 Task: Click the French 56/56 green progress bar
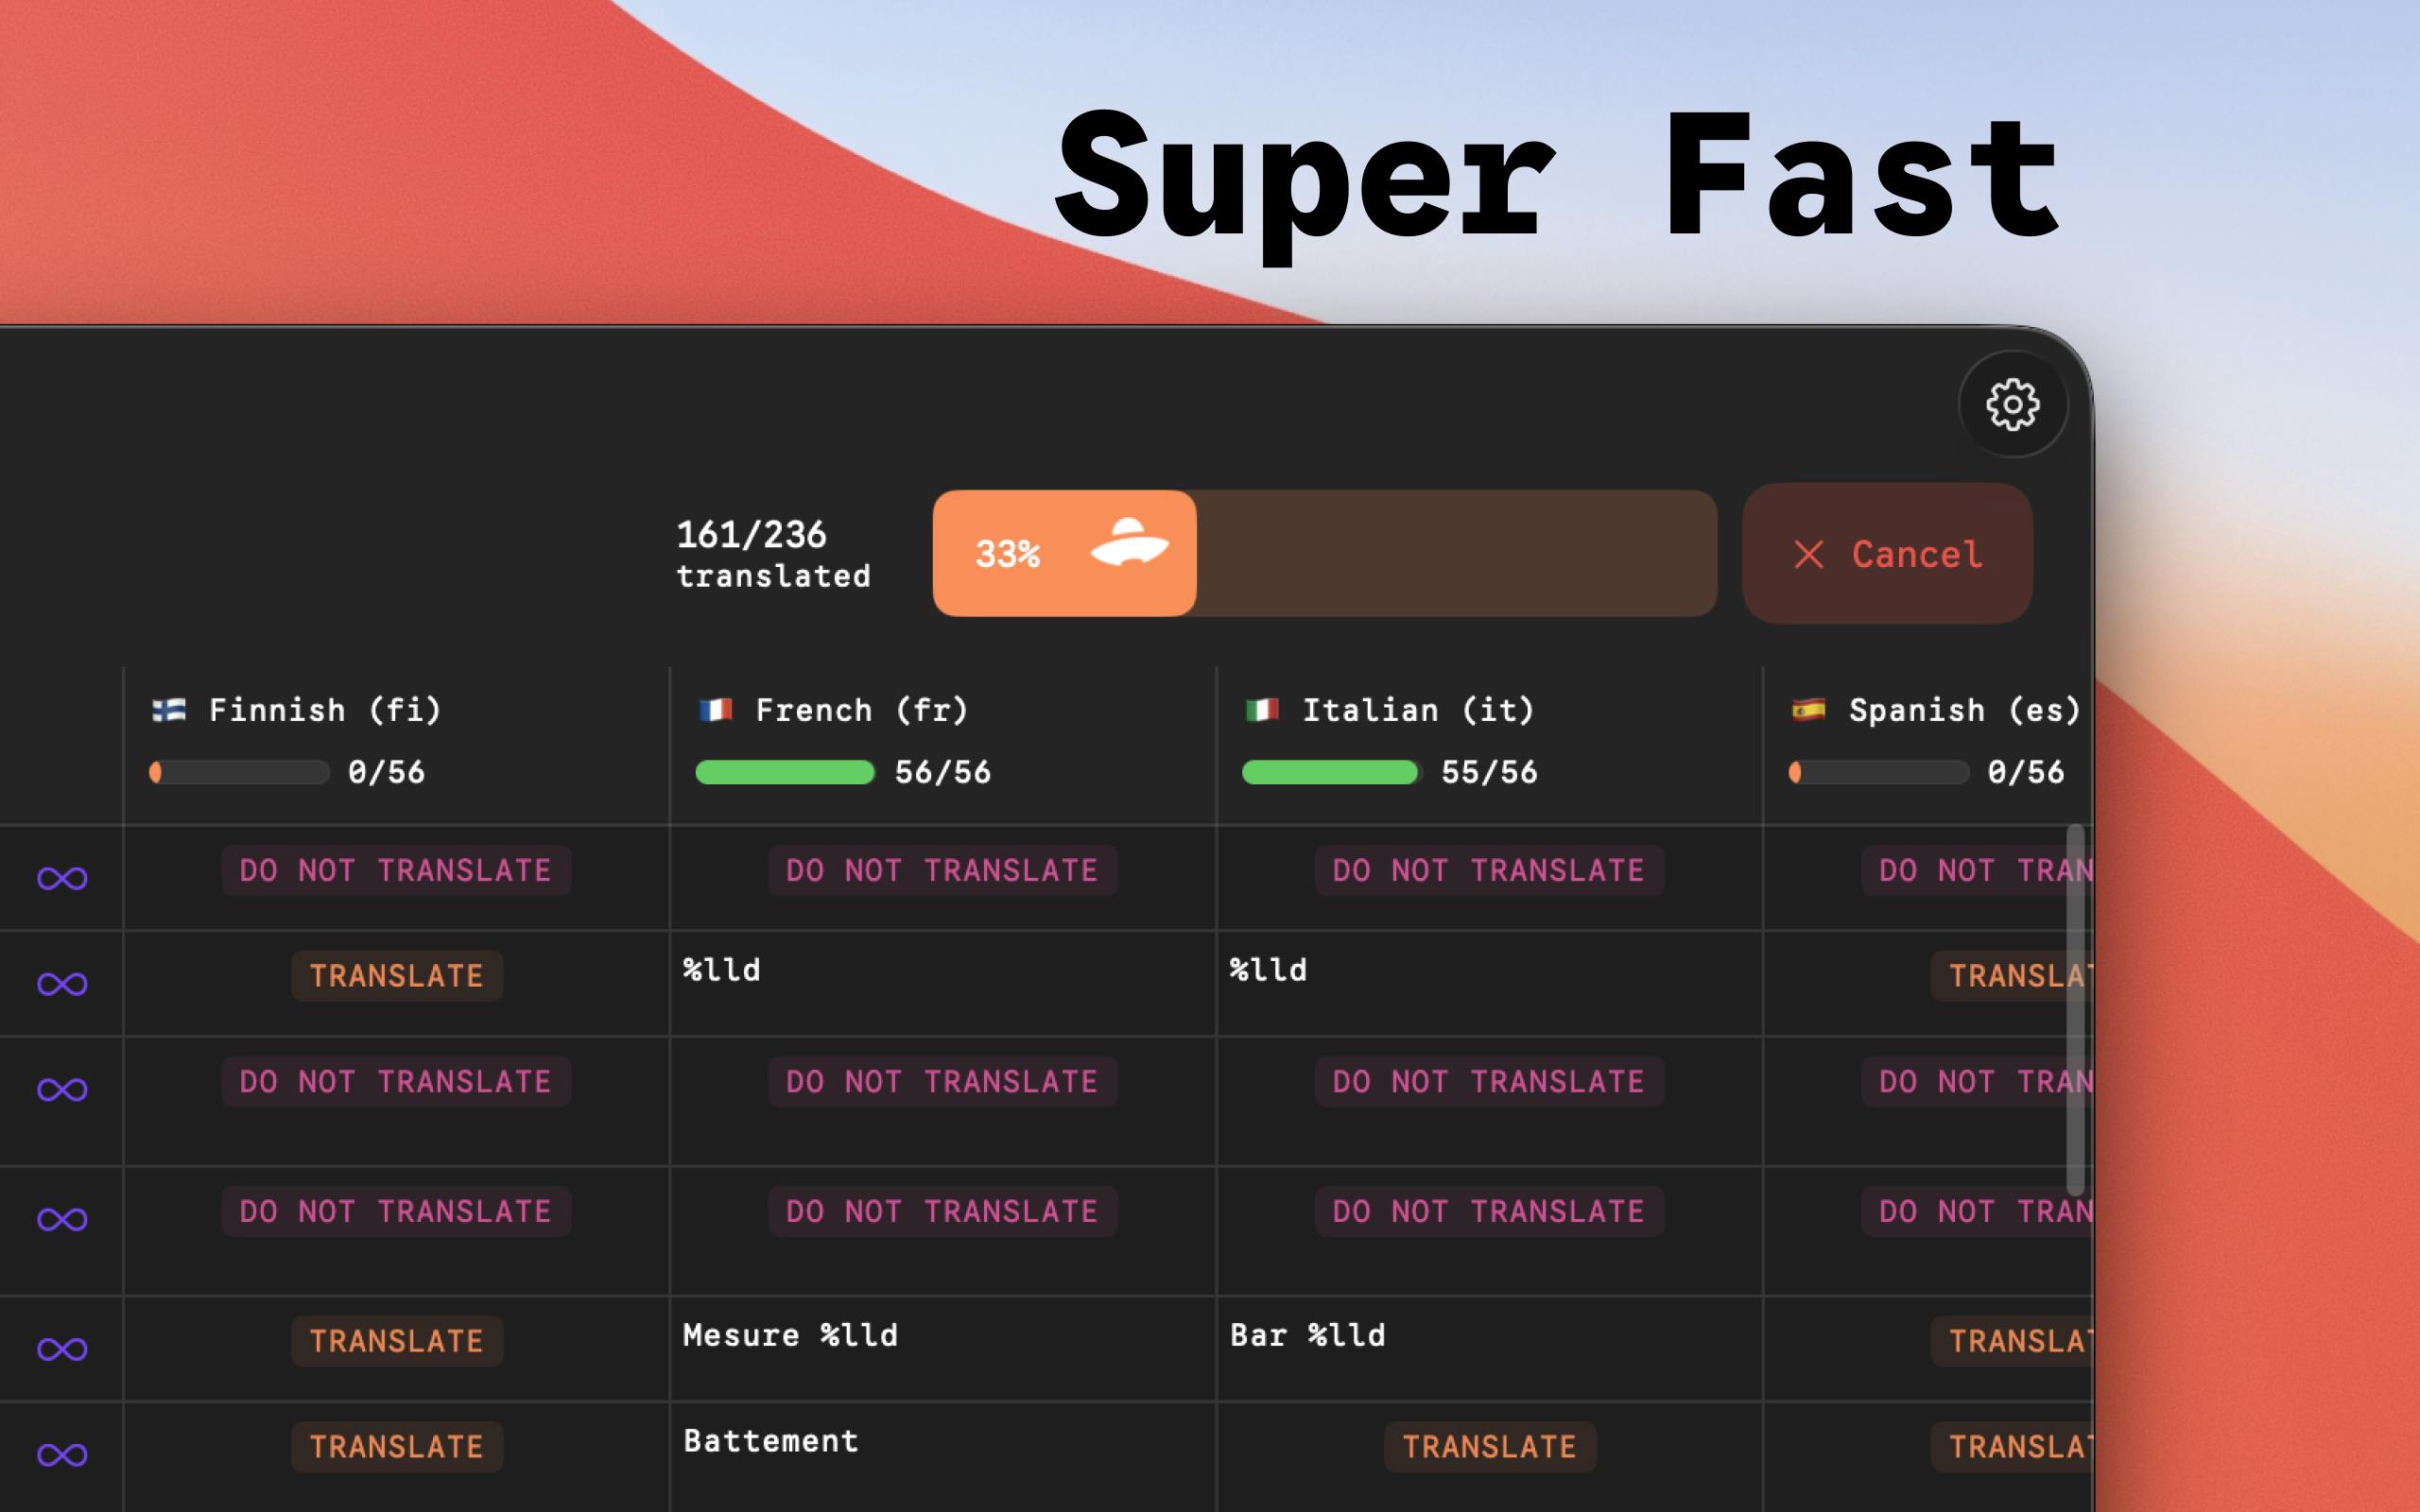pos(785,772)
